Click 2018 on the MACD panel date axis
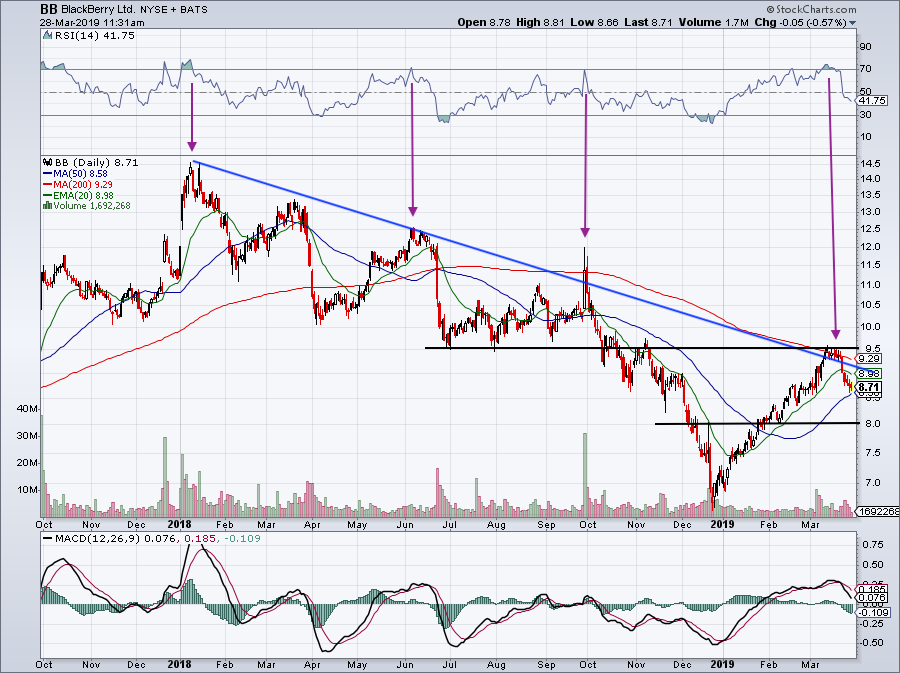 [180, 664]
